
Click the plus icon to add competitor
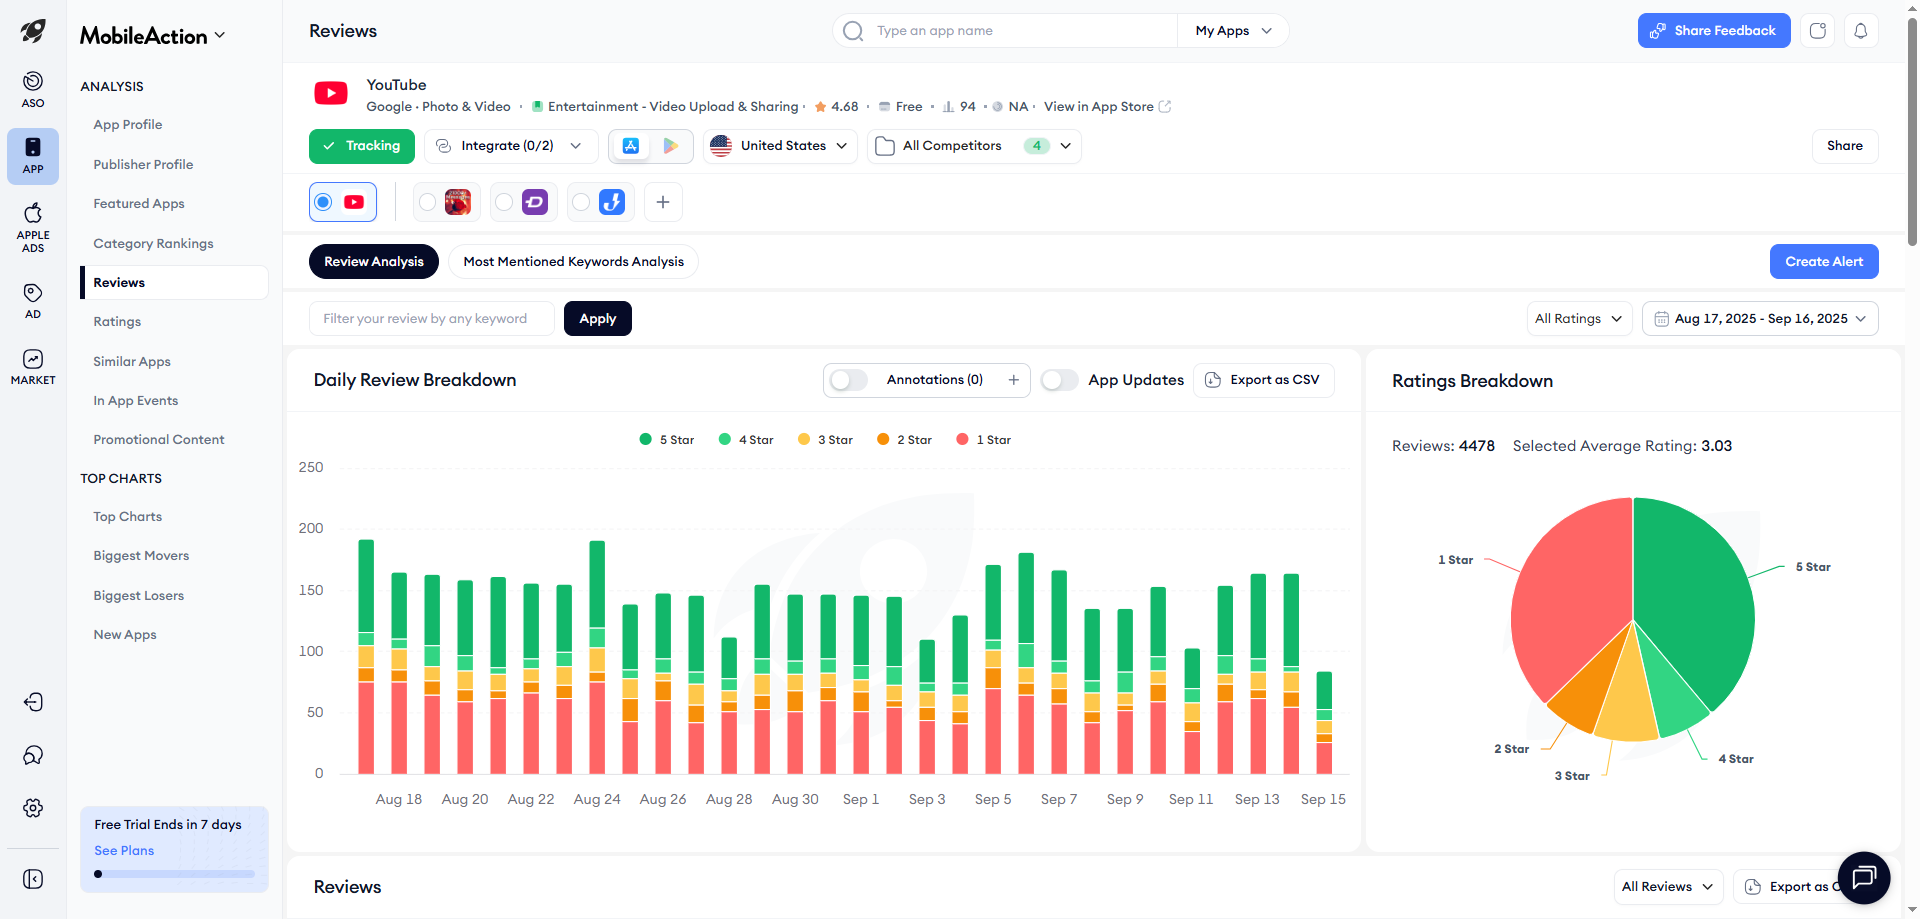tap(663, 202)
